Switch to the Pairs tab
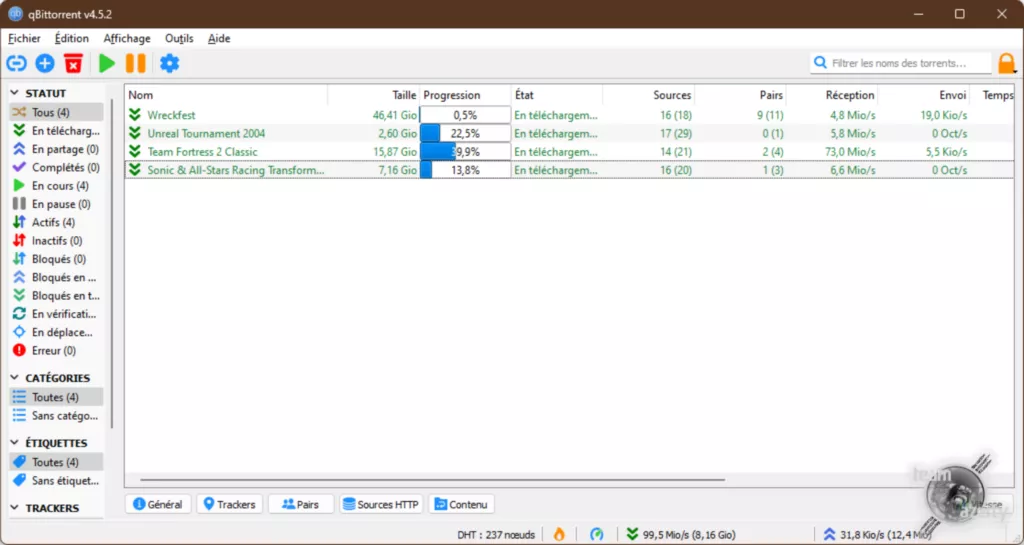1024x545 pixels. [300, 504]
